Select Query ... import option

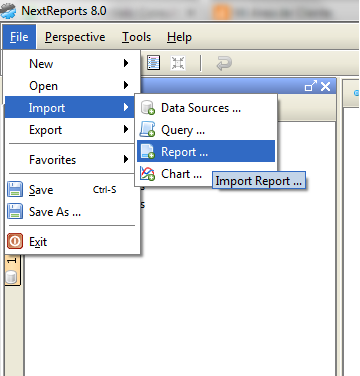206,129
